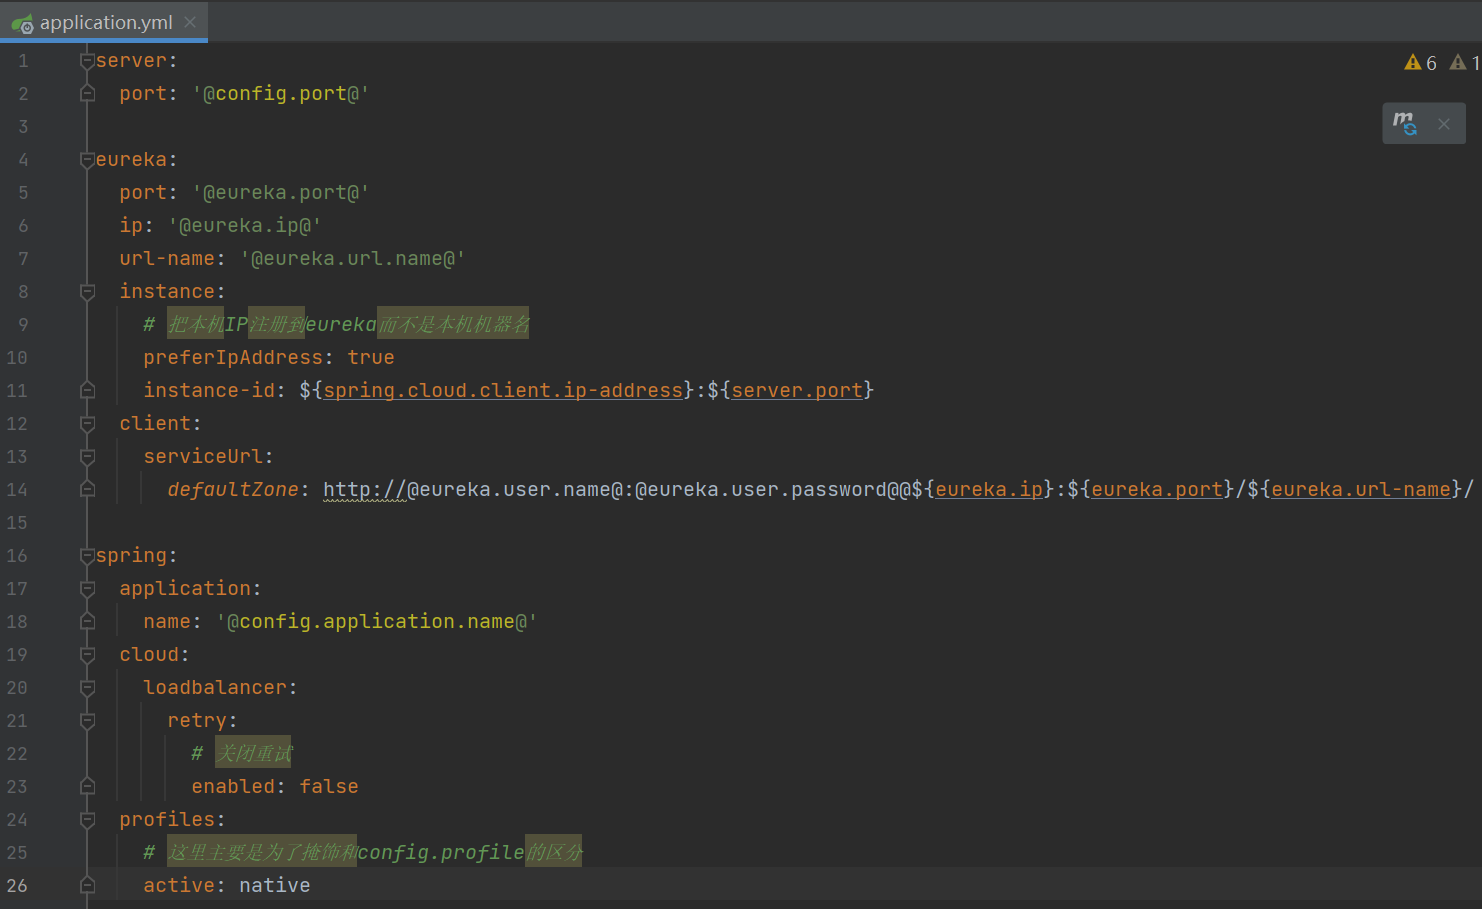
Task: Click the instance-id key
Action: (x=209, y=390)
